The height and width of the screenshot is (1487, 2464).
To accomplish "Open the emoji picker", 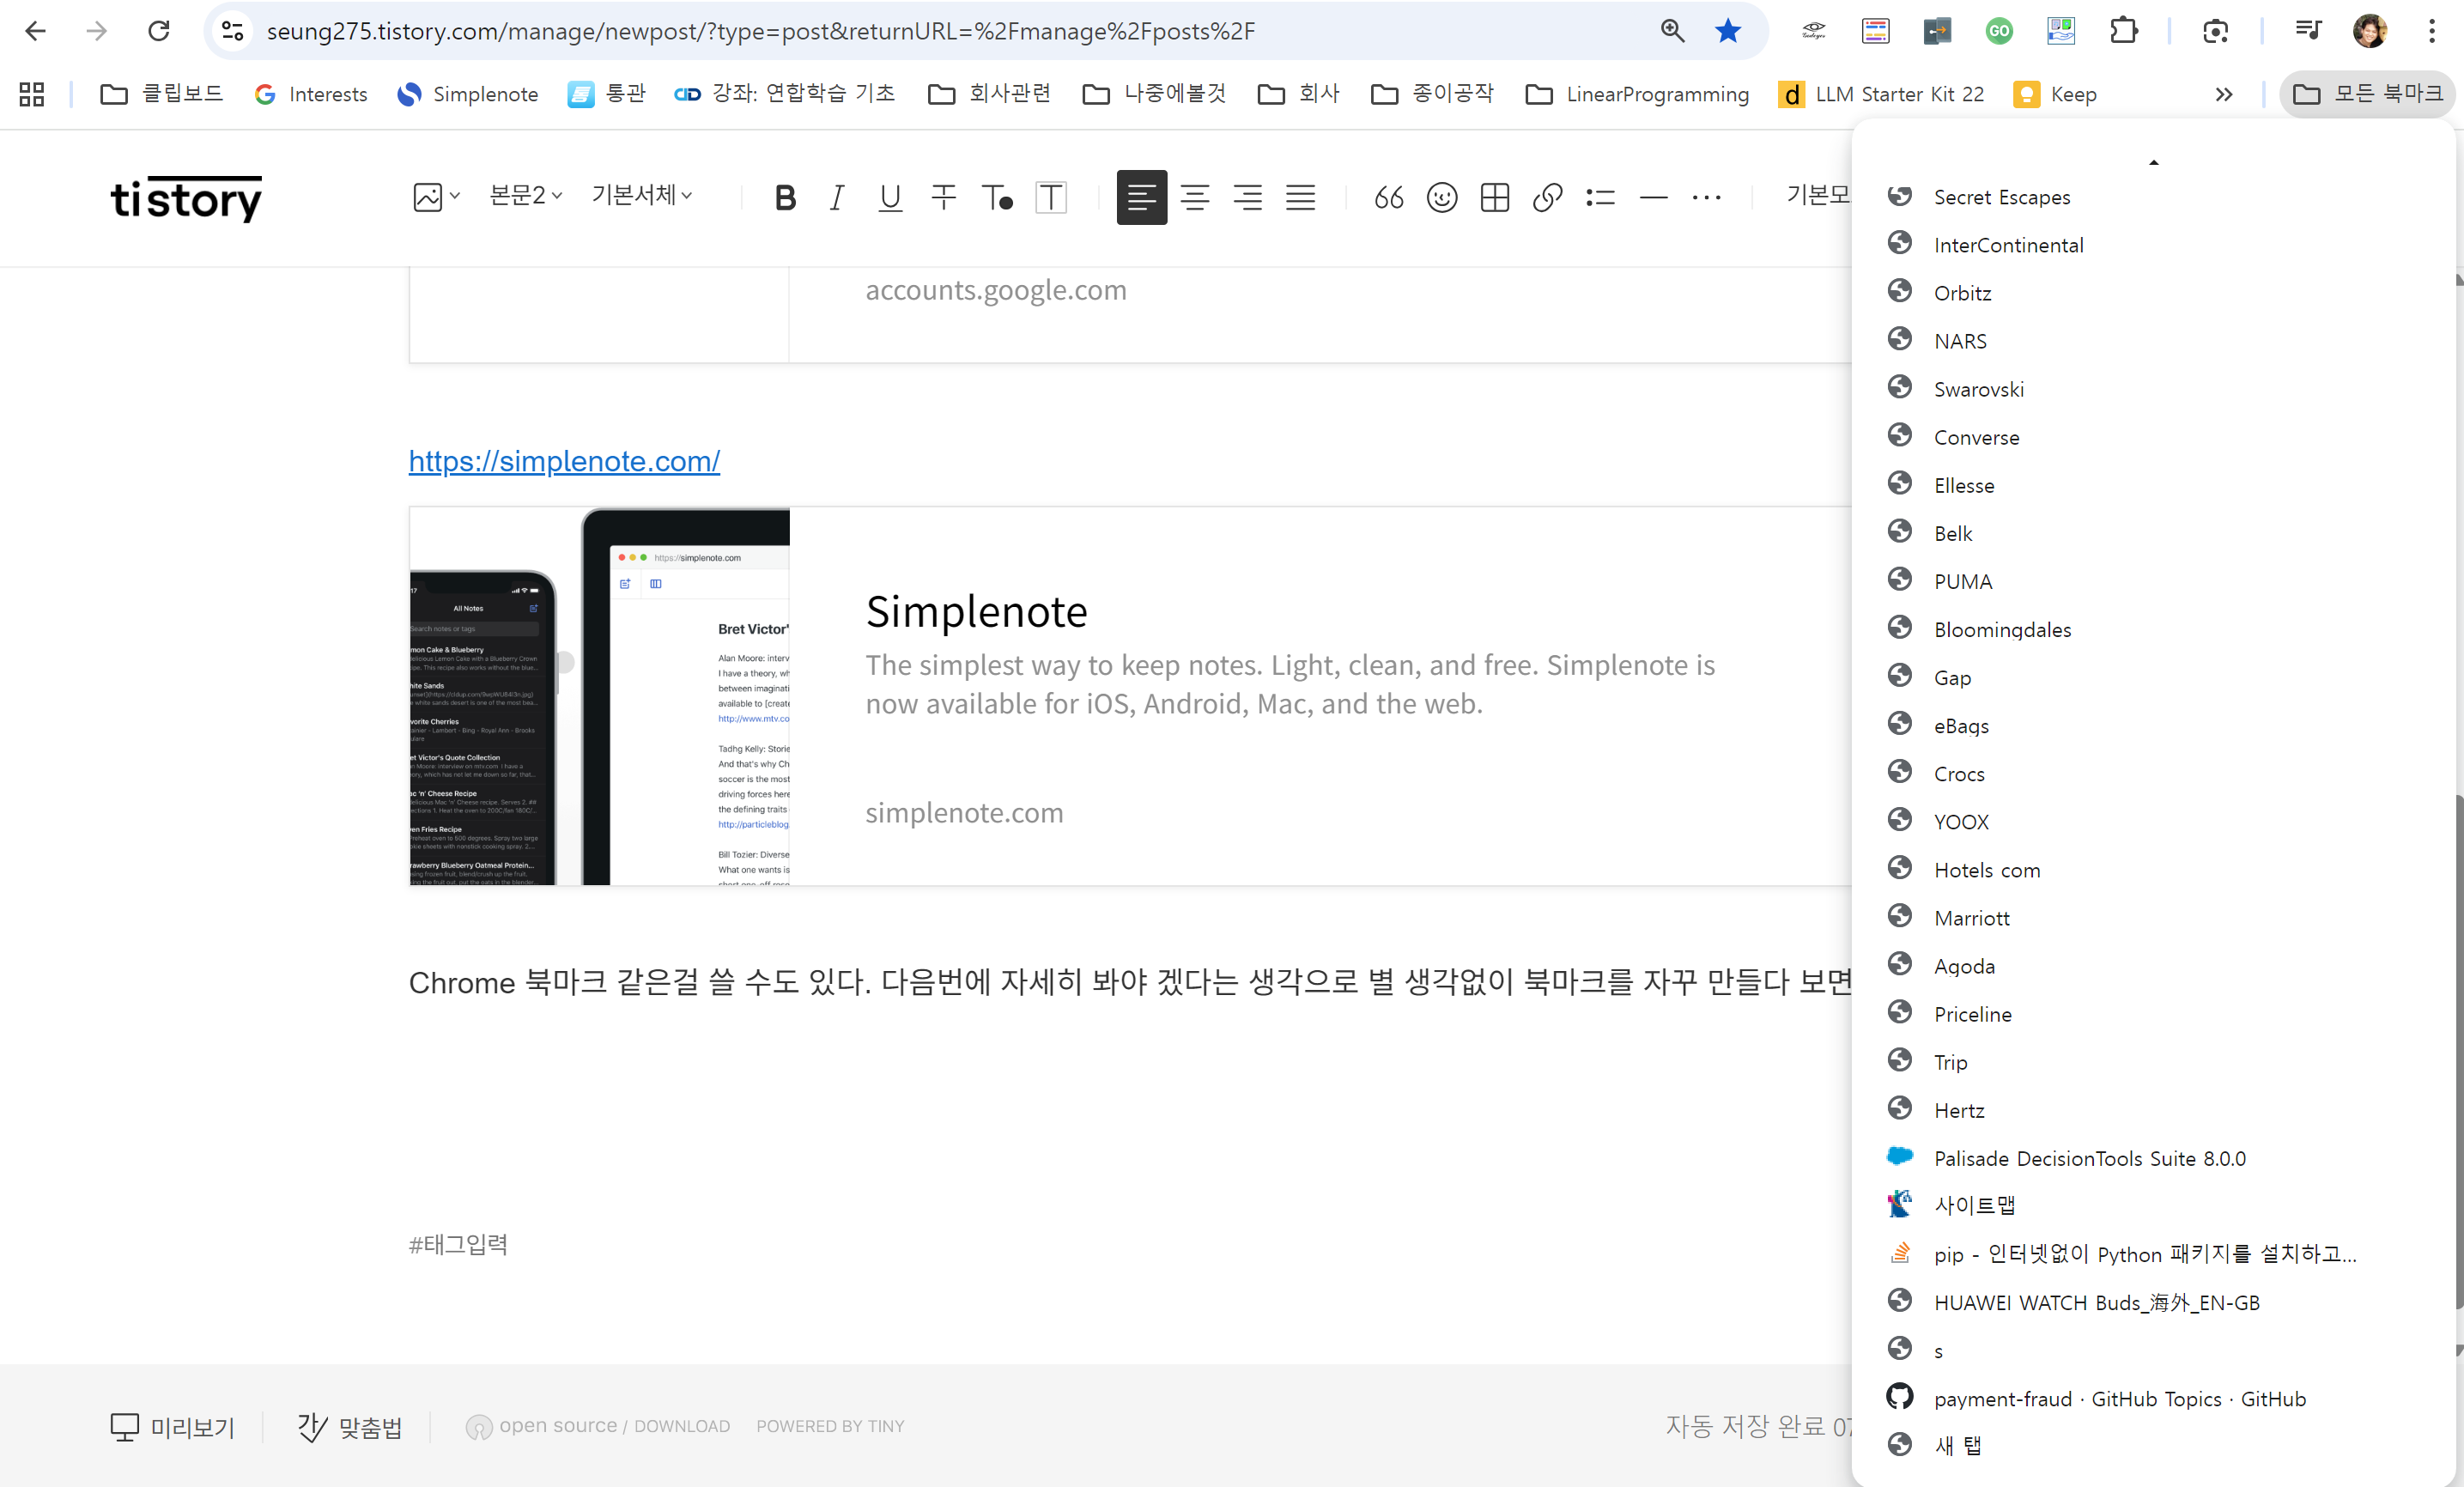I will click(1441, 197).
